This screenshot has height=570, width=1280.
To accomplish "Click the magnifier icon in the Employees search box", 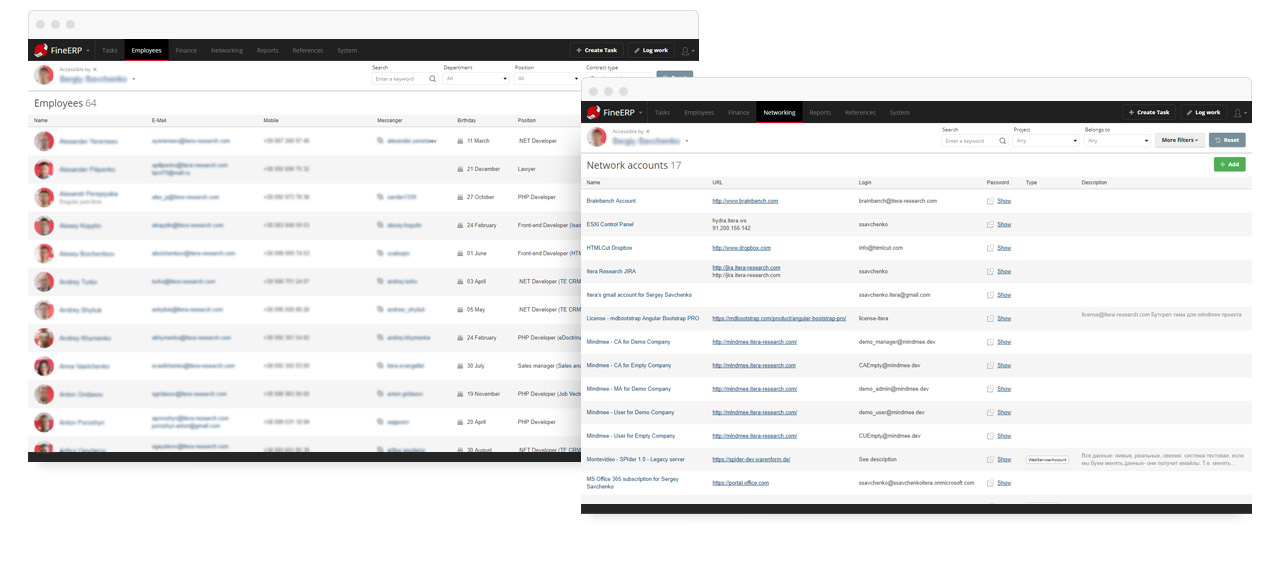I will point(432,78).
